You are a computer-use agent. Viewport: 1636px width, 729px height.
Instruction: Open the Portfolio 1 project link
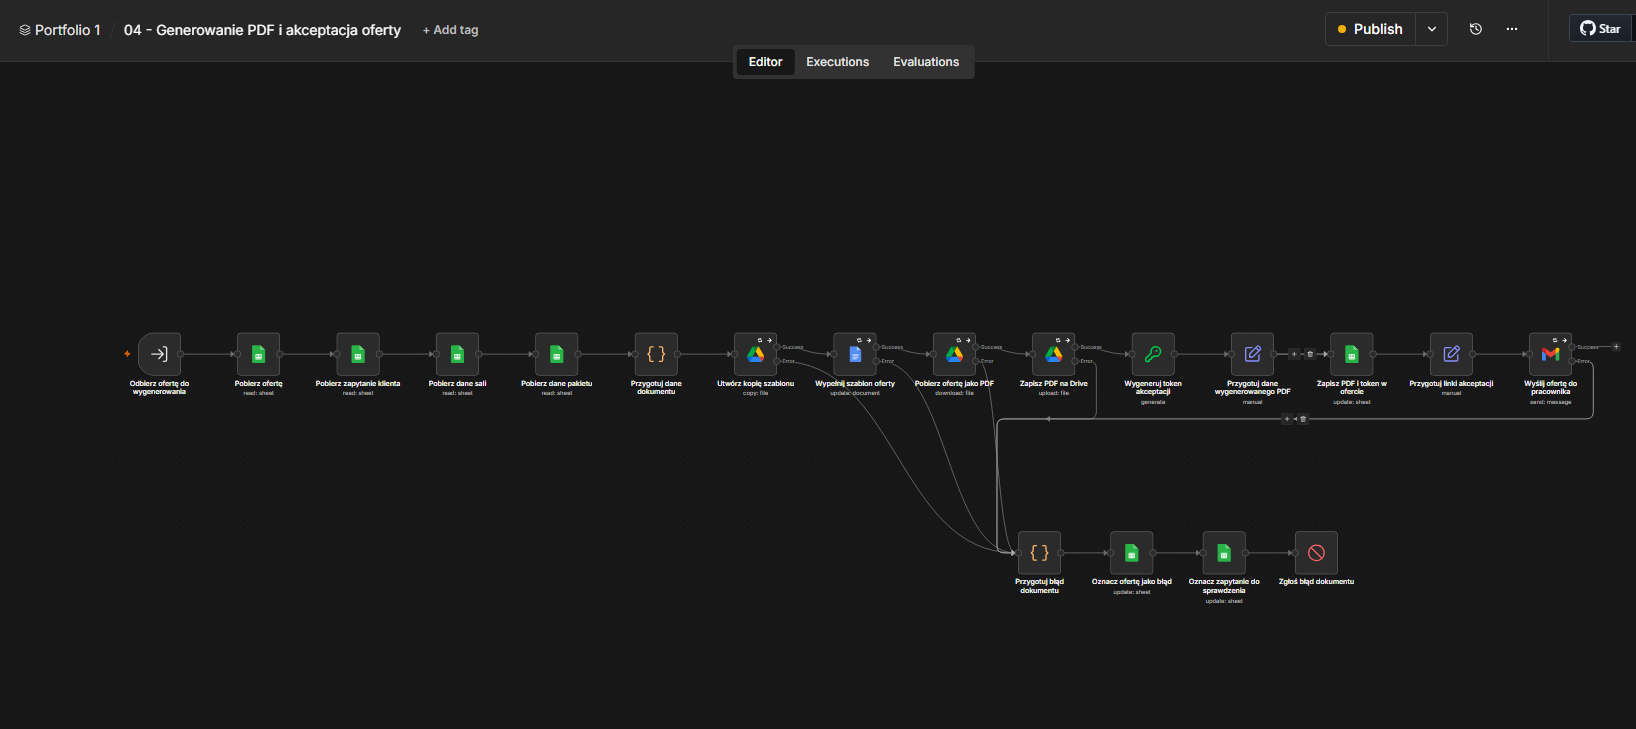point(60,30)
